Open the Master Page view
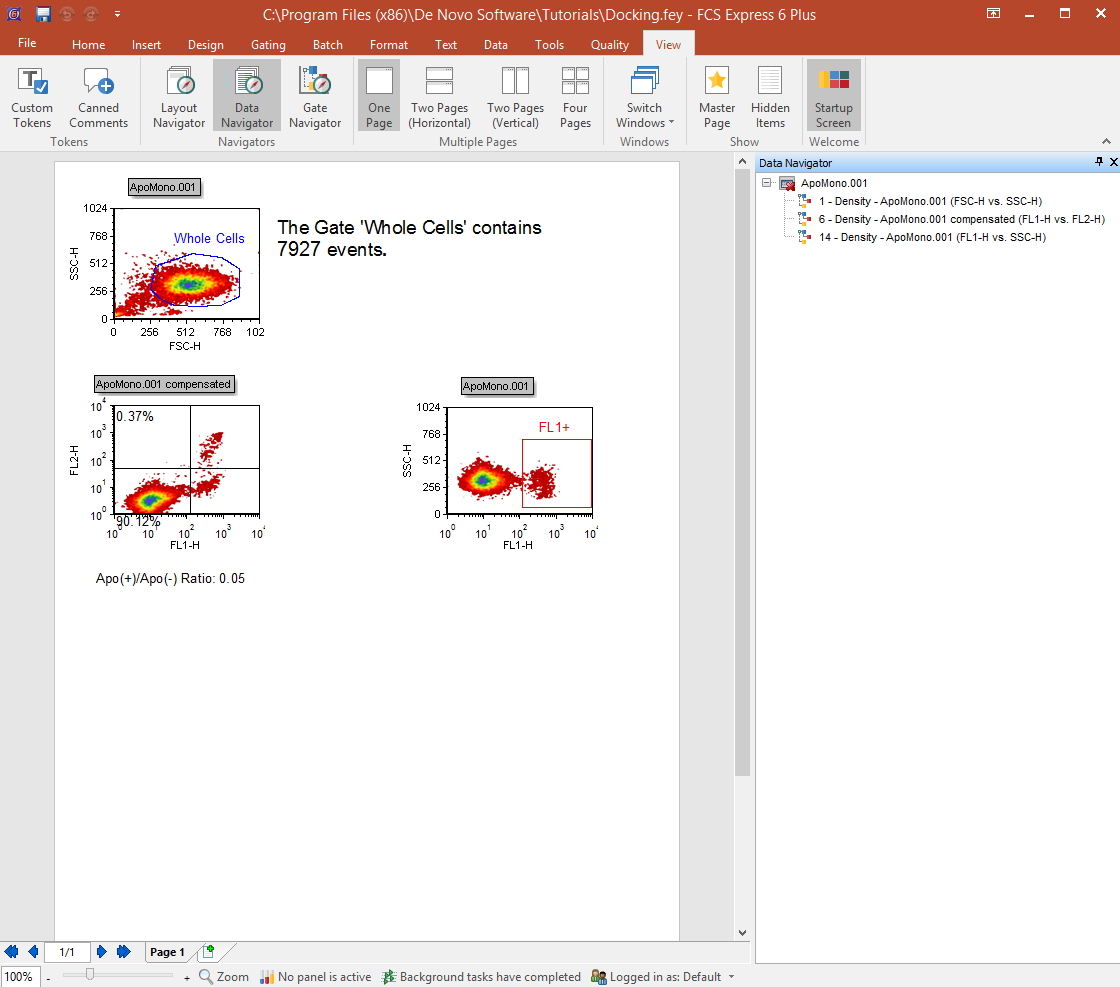 point(717,96)
